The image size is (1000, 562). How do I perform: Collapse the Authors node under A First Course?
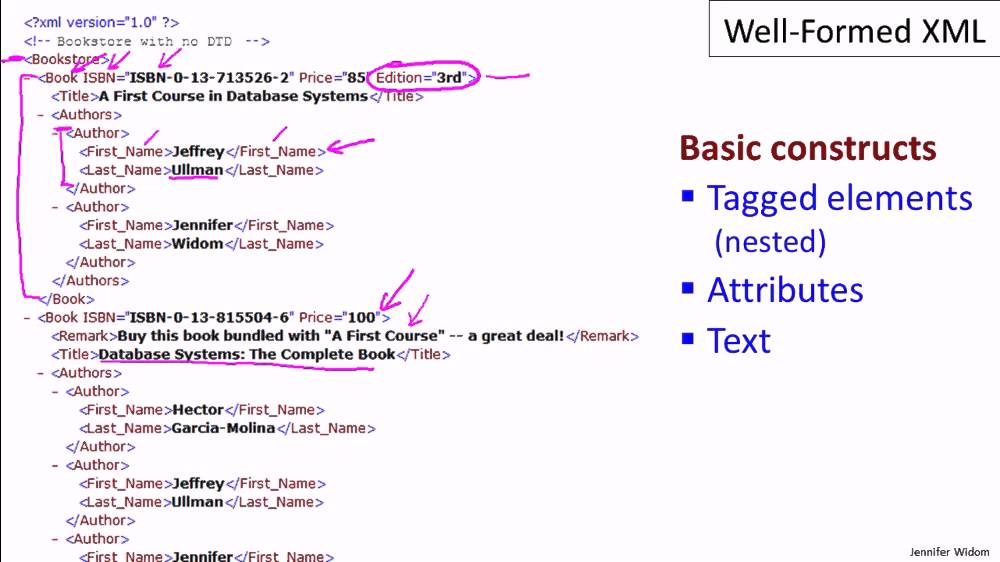(x=41, y=115)
